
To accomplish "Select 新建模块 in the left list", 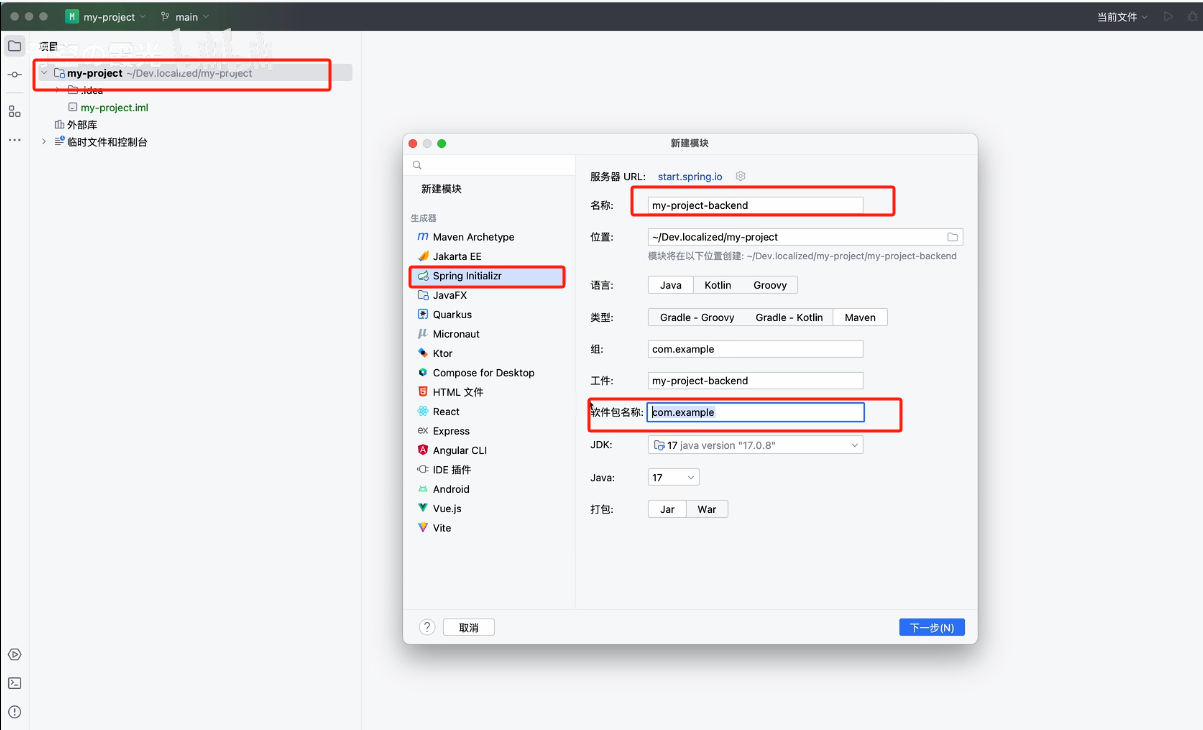I will pos(441,189).
